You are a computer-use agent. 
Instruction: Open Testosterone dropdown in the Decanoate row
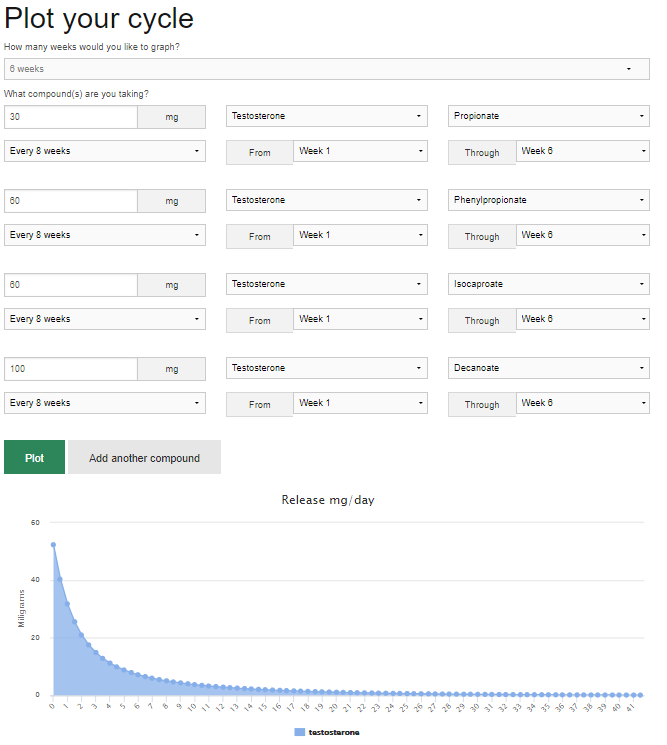[327, 369]
